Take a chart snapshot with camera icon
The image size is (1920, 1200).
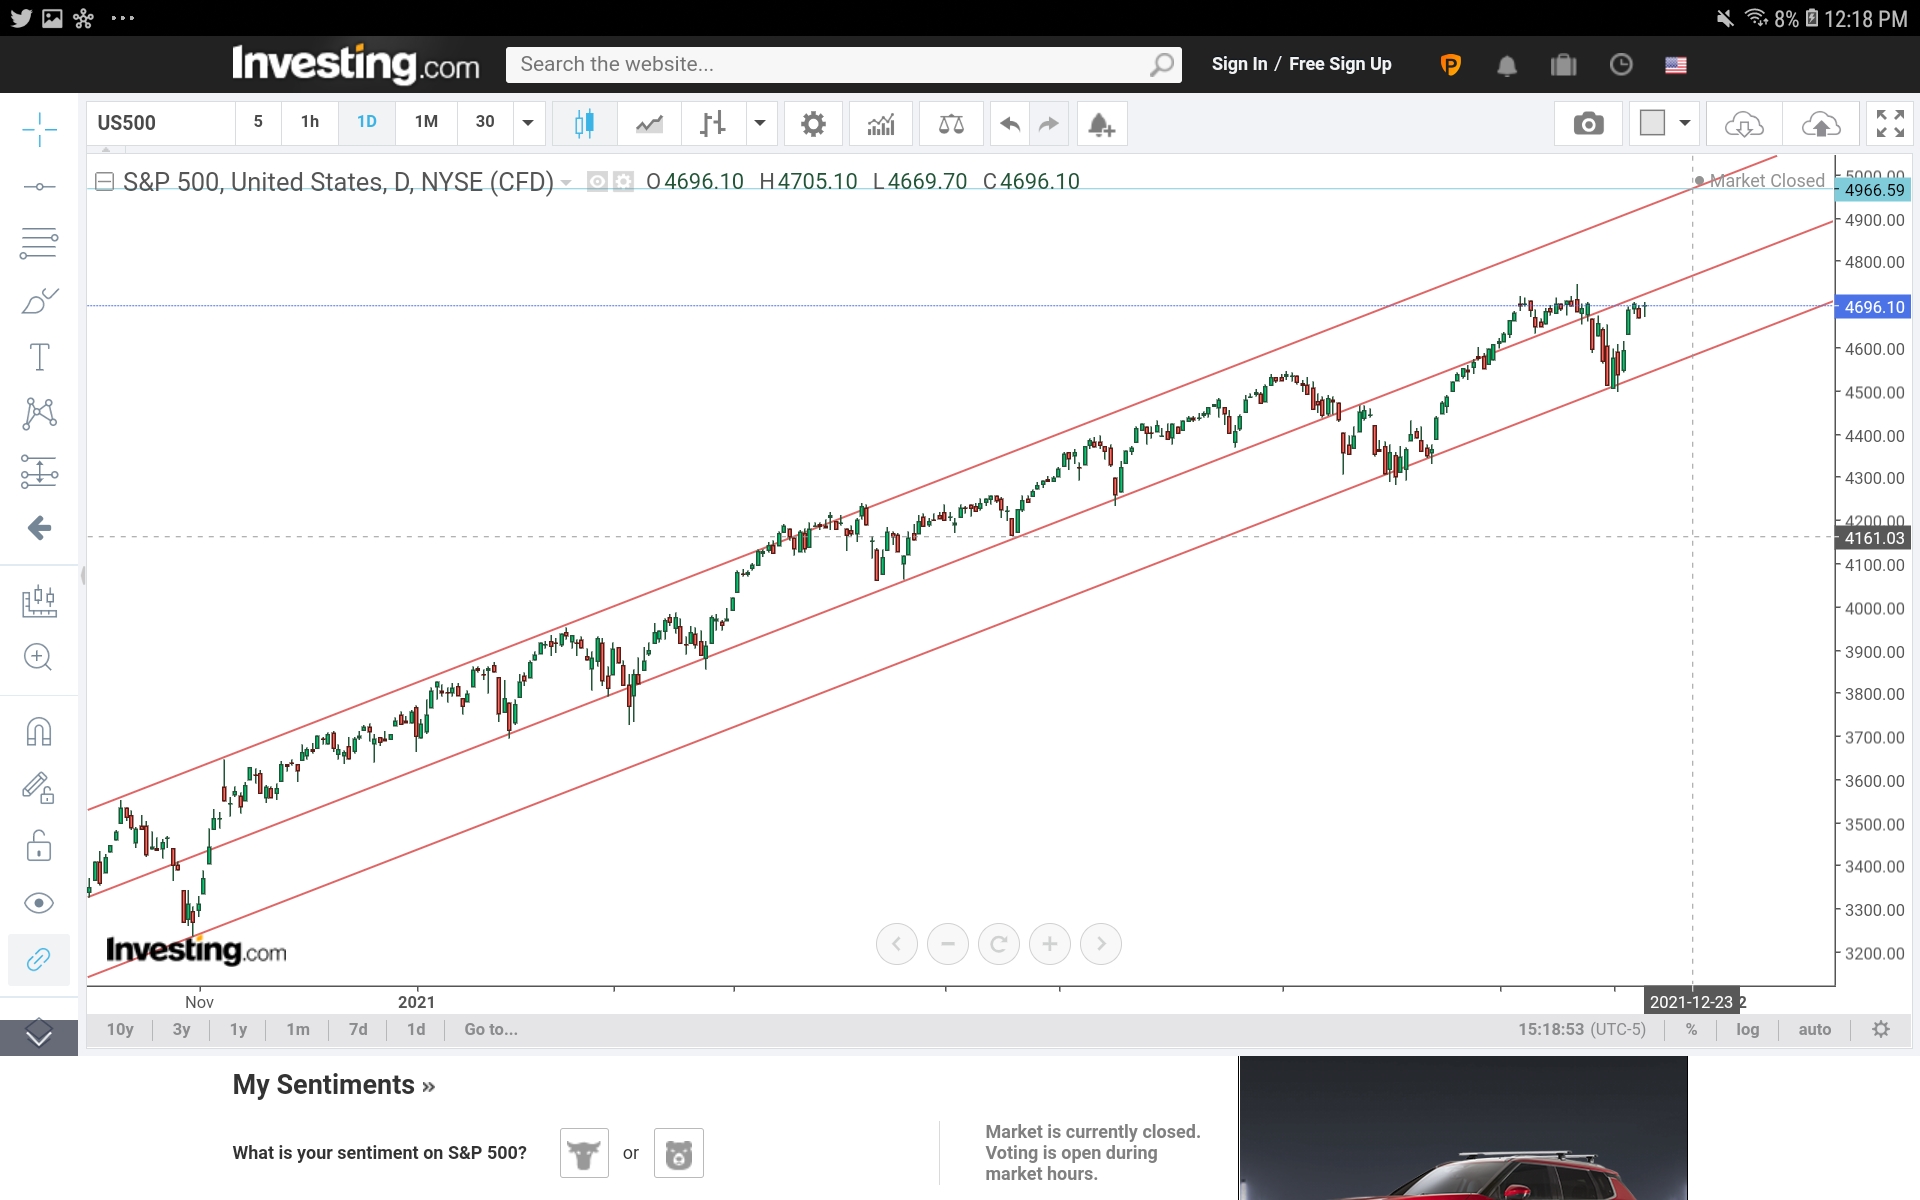1588,124
